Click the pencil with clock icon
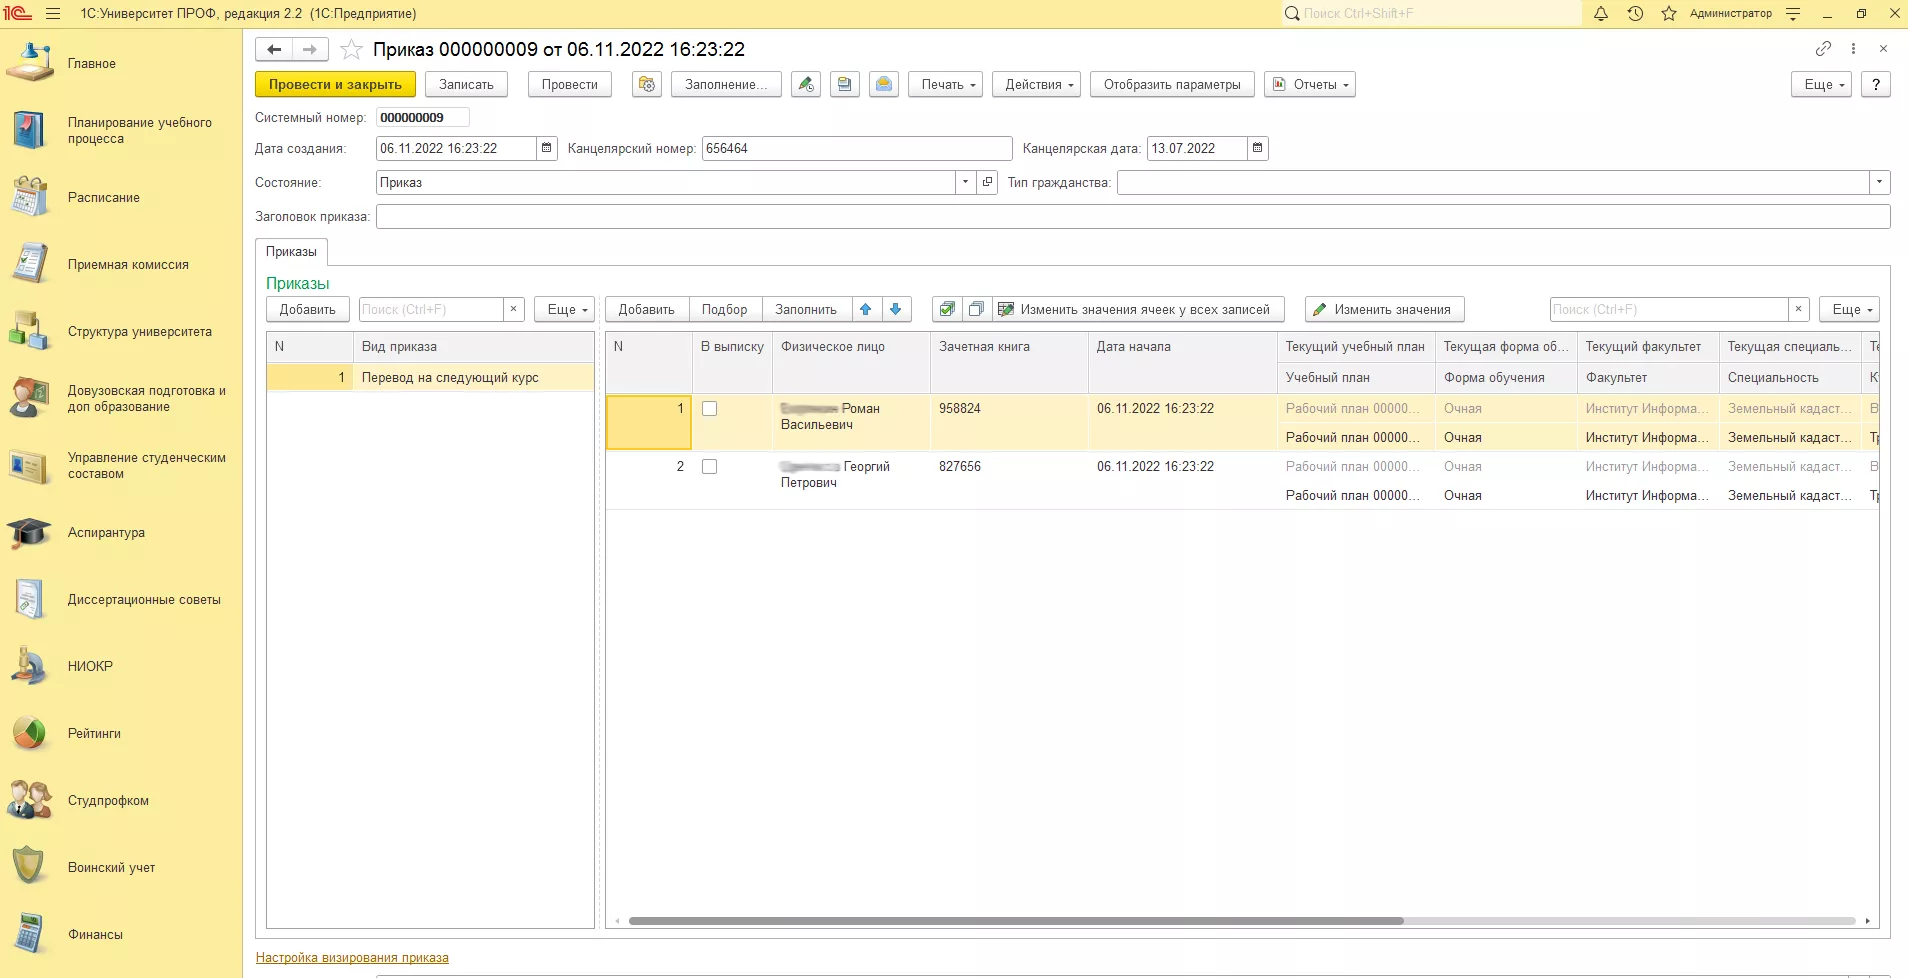 [806, 85]
